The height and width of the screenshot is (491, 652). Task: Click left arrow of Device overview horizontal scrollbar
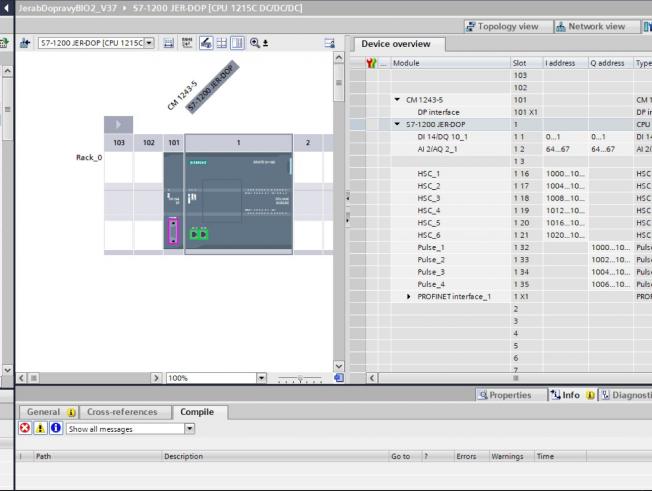pos(372,378)
